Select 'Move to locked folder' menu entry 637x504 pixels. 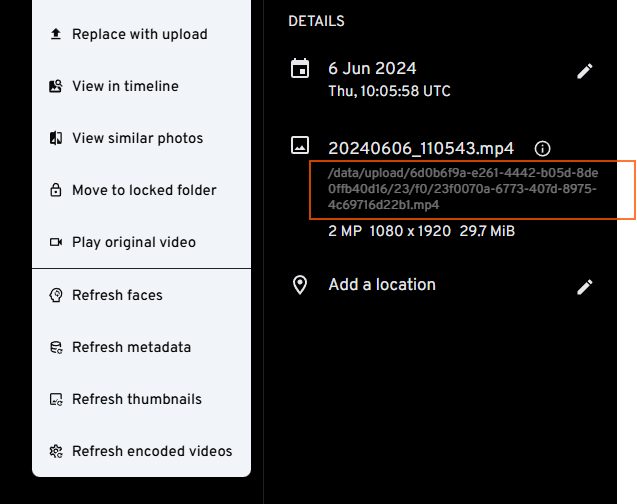point(144,190)
